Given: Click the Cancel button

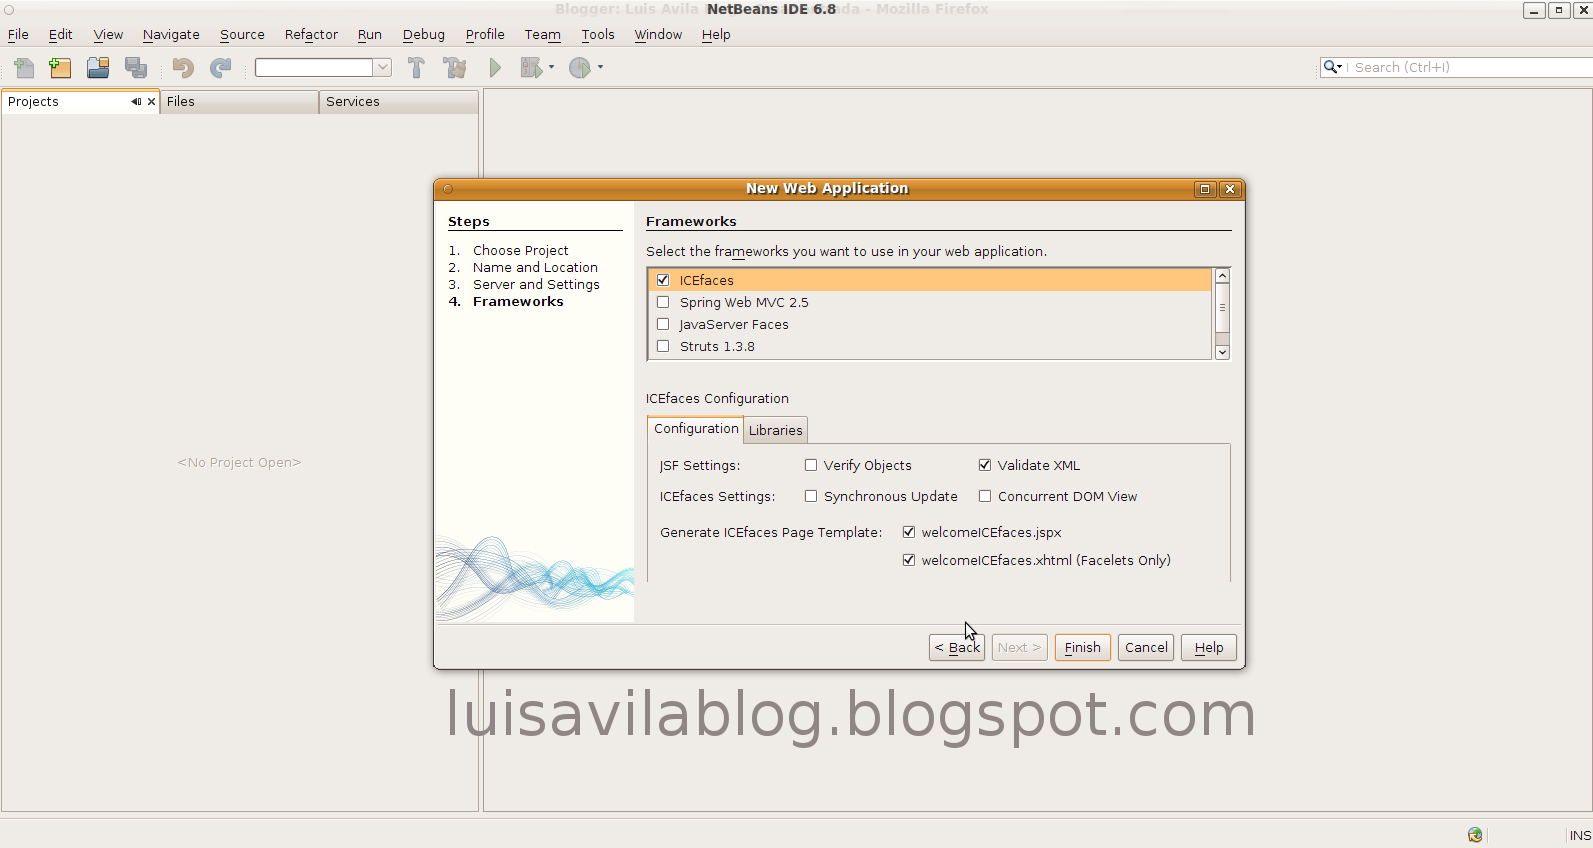Looking at the screenshot, I should pos(1146,648).
